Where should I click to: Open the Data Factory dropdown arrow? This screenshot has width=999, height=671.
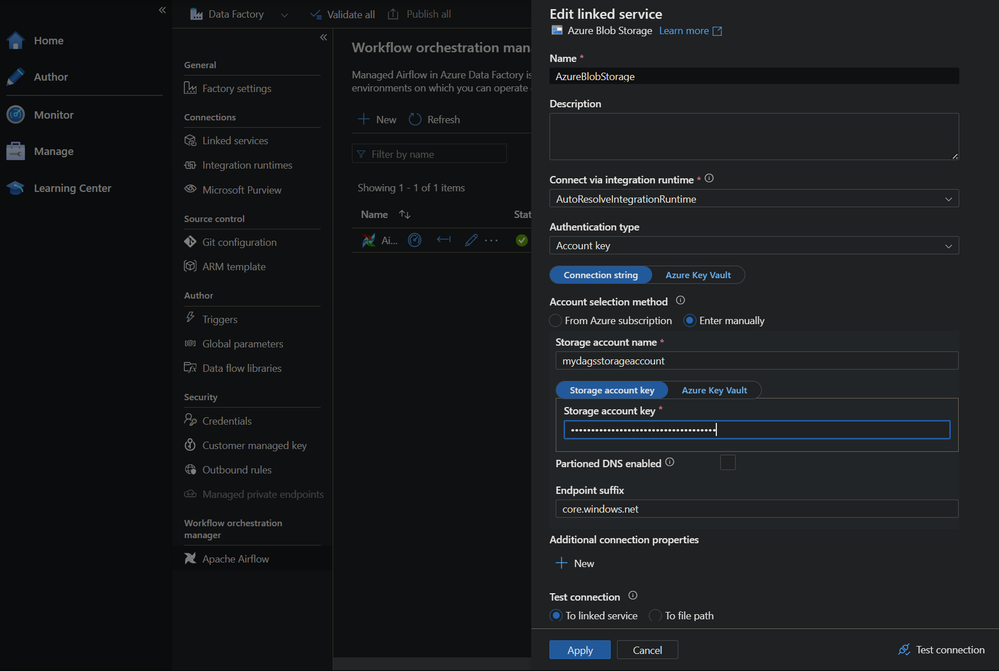[284, 15]
